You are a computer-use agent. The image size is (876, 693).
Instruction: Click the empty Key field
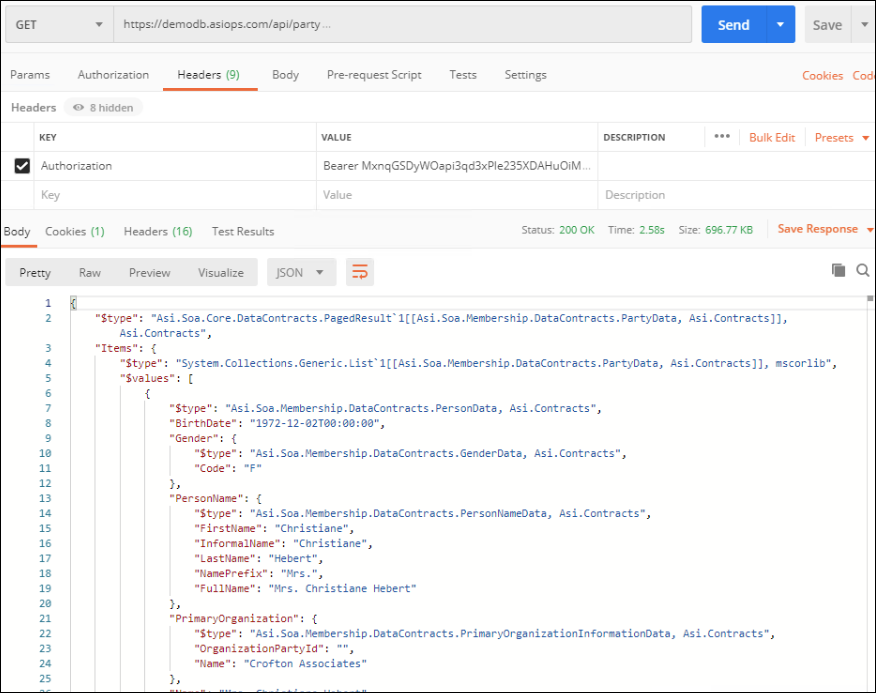[x=175, y=195]
